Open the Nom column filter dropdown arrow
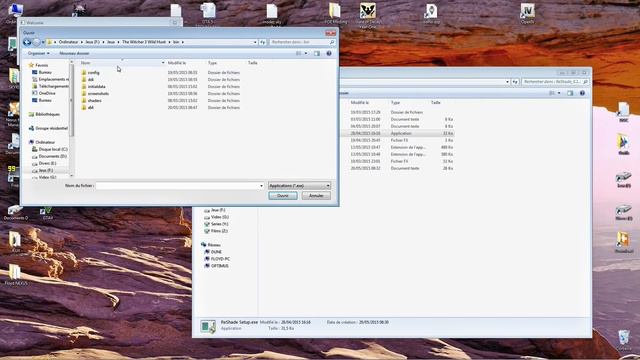Image resolution: width=640 pixels, height=360 pixels. (163, 63)
